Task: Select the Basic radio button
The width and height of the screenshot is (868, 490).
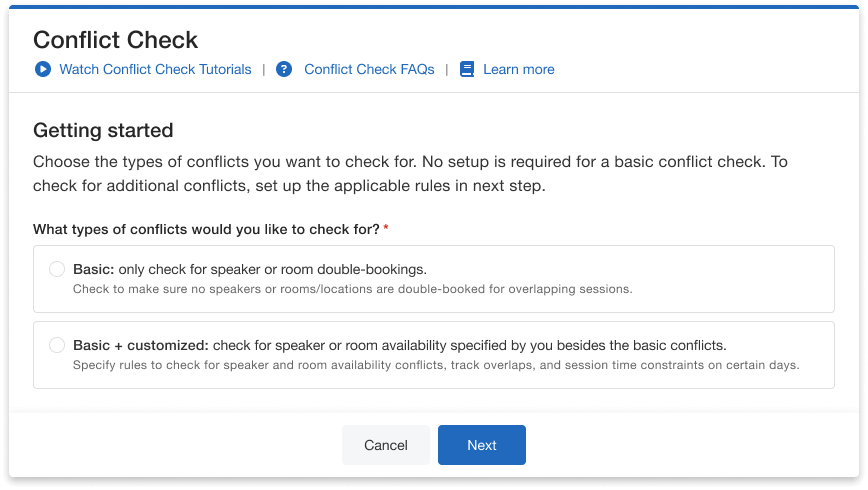Action: click(x=57, y=269)
